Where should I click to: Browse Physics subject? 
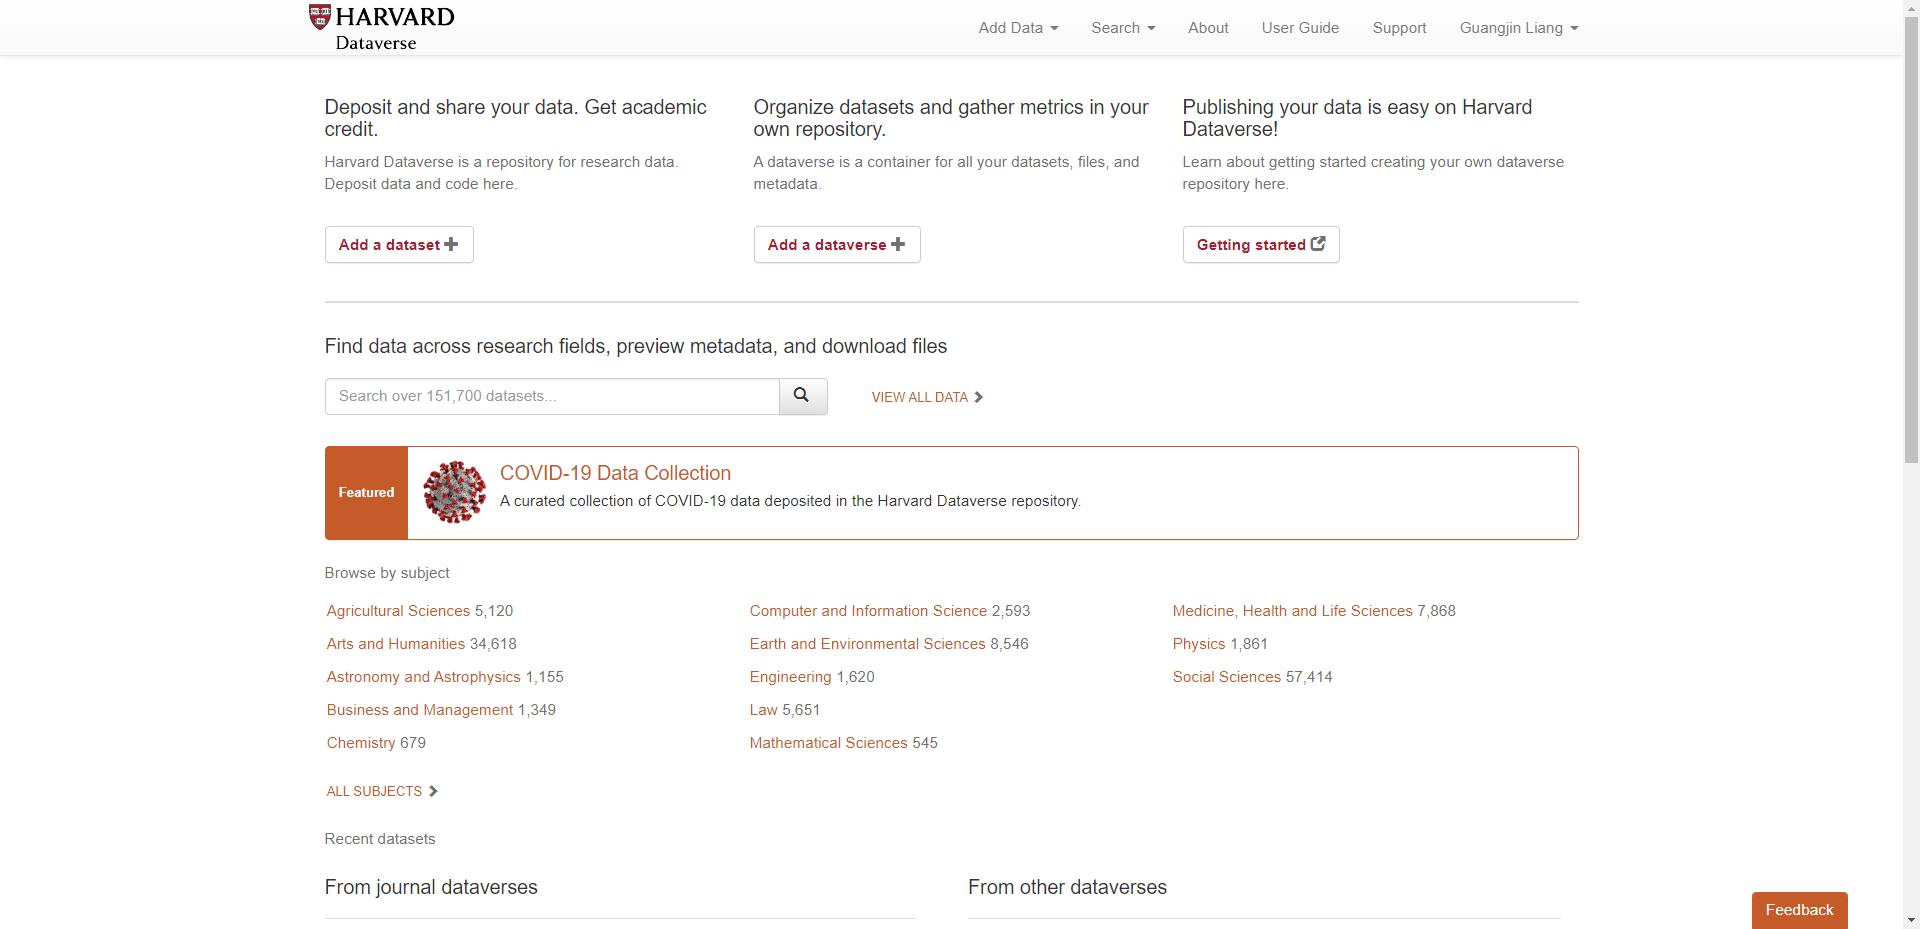click(1199, 644)
